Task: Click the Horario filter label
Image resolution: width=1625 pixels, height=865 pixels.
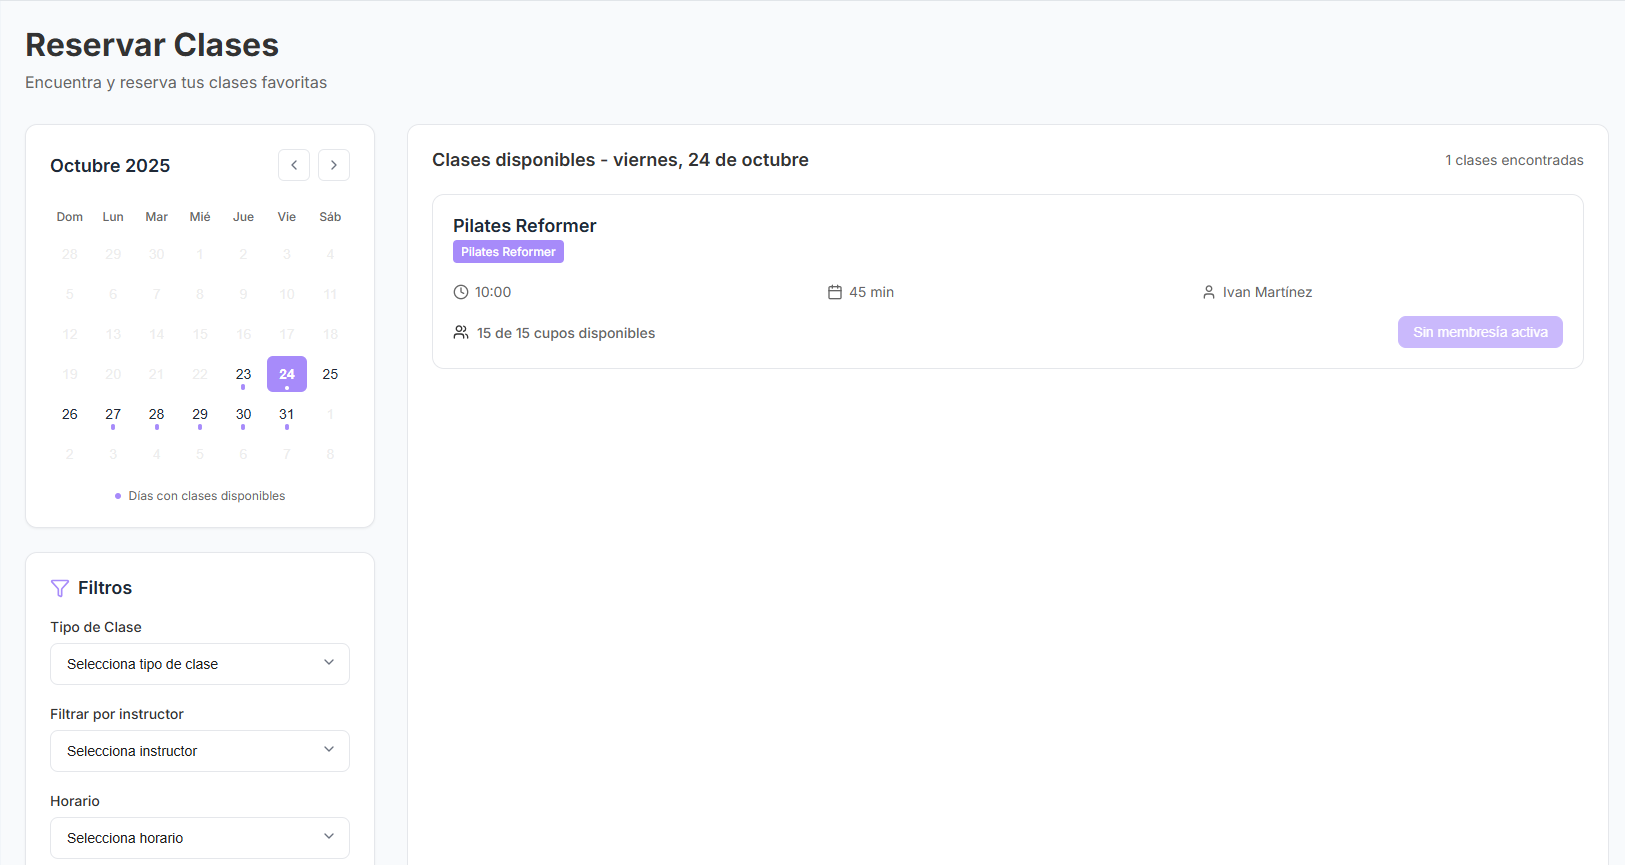Action: point(75,801)
